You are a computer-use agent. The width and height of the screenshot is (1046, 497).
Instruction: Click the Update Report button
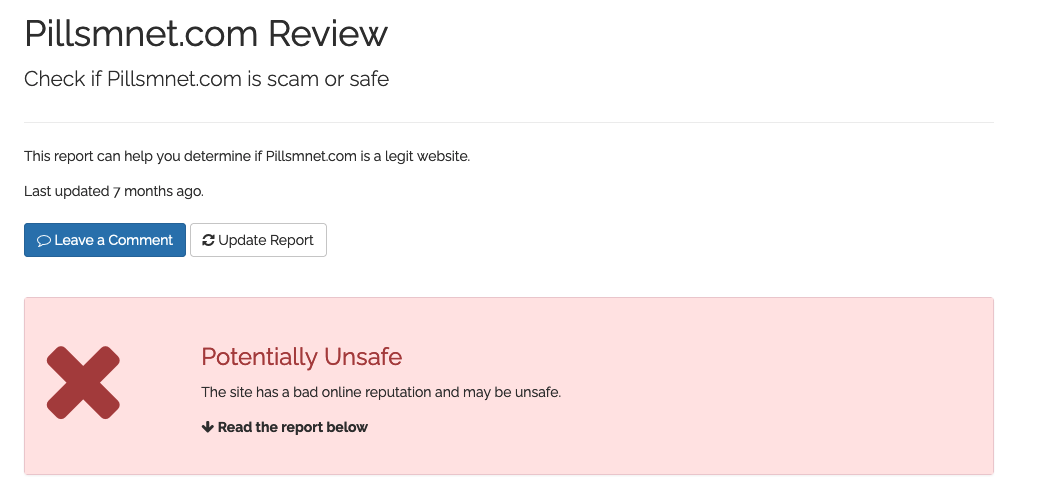(x=258, y=239)
